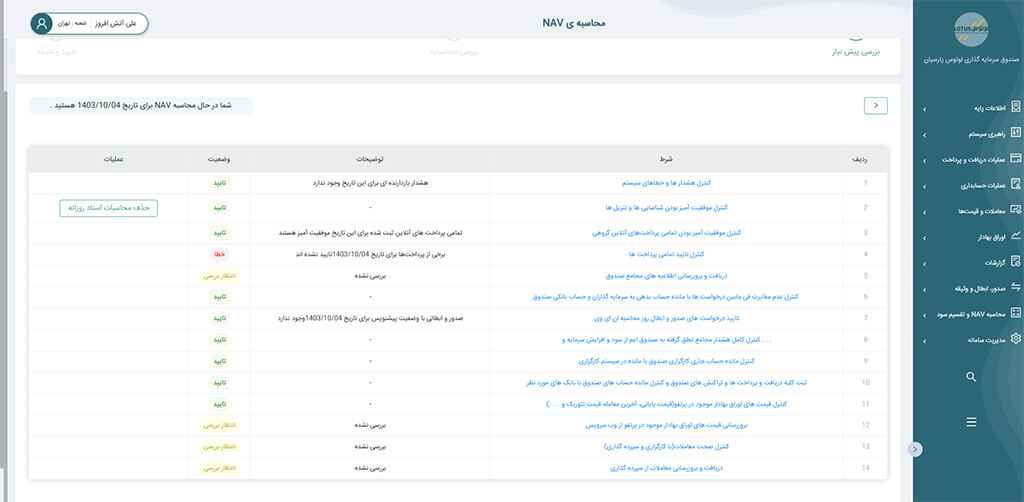Collapse the sidebar using the round arrow handle
The width and height of the screenshot is (1024, 502).
[914, 450]
